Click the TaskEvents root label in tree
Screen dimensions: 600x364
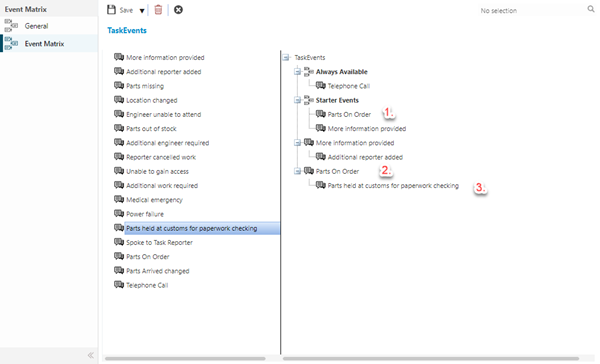310,57
